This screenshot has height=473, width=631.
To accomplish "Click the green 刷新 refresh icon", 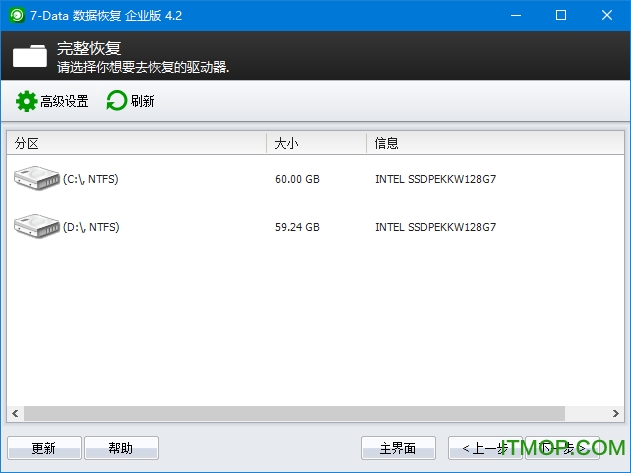I will coord(116,101).
